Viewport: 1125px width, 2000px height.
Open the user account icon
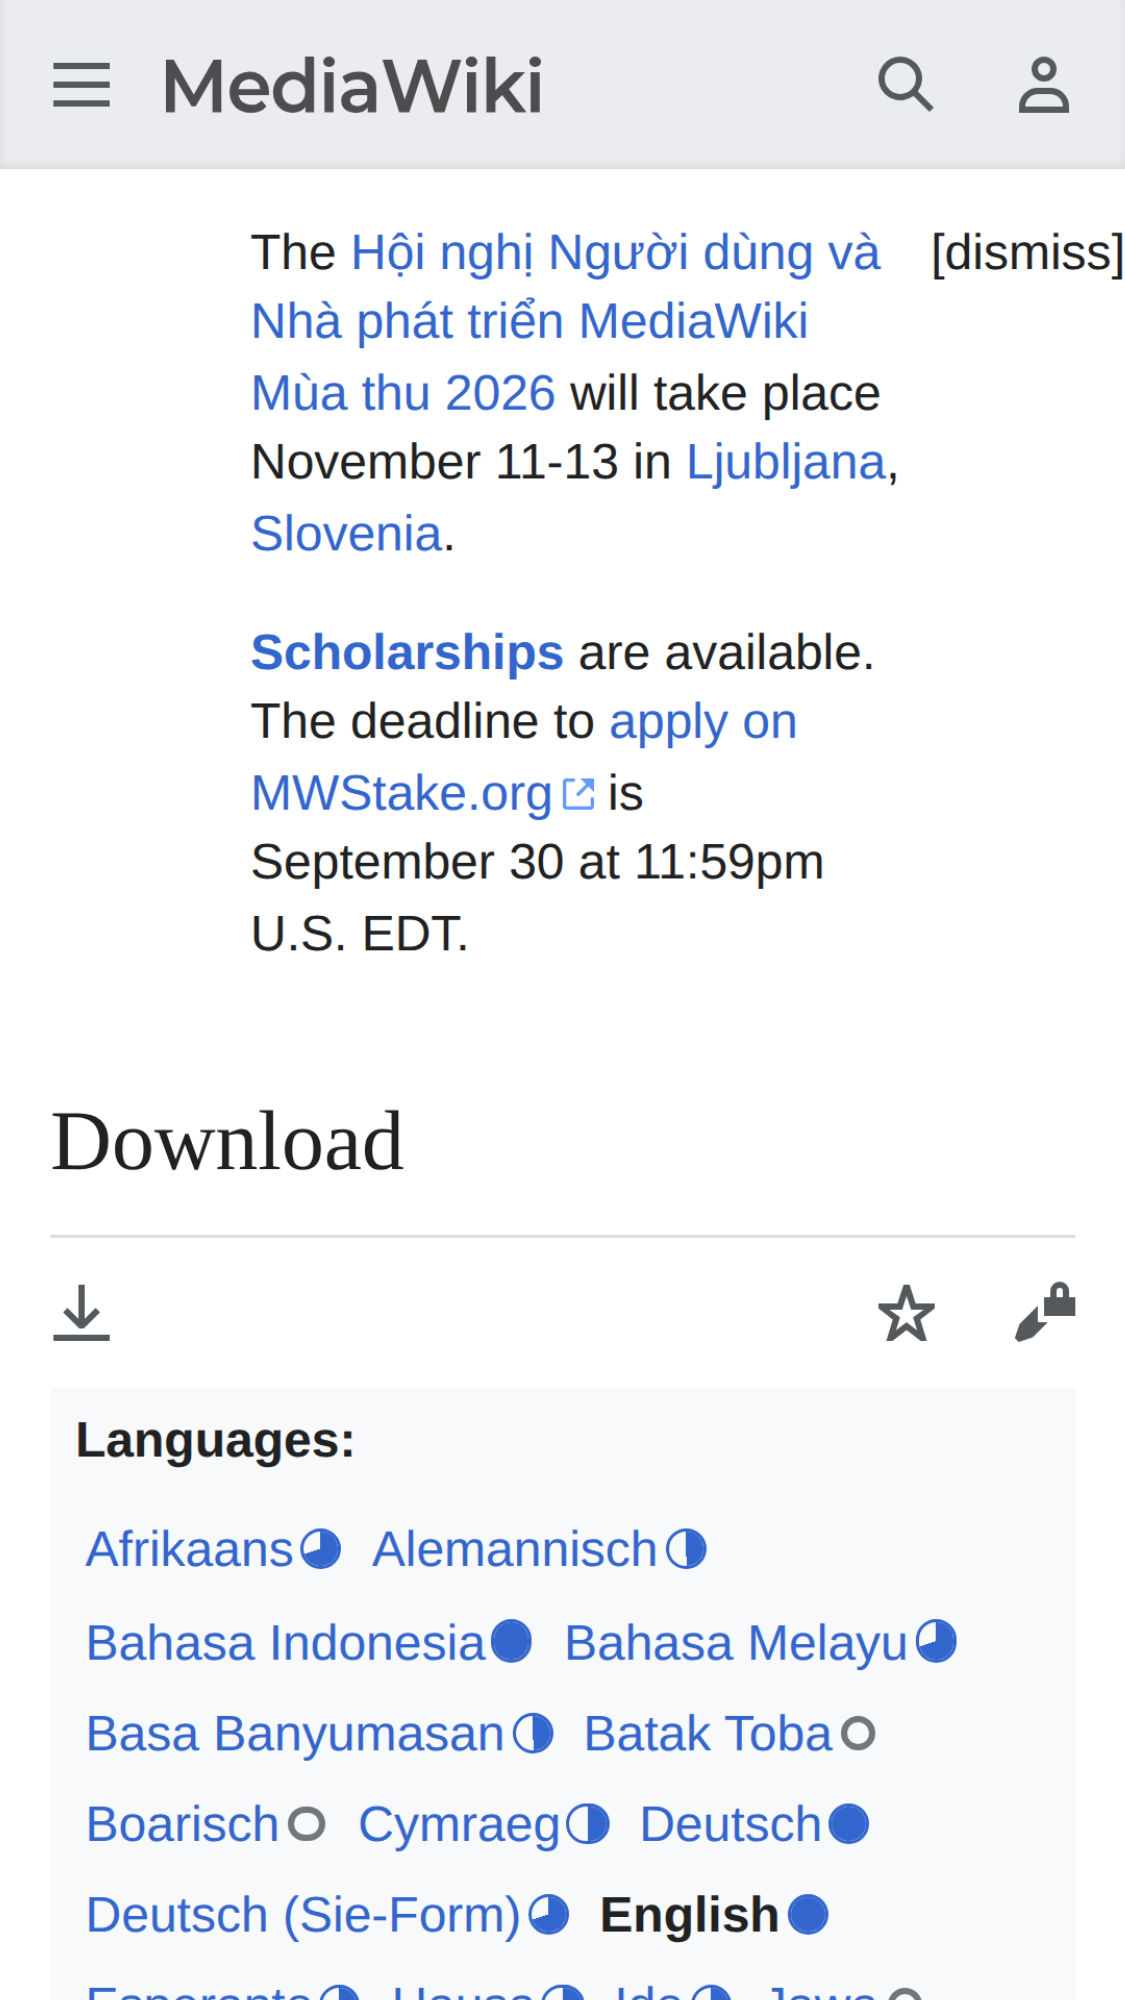point(1044,85)
